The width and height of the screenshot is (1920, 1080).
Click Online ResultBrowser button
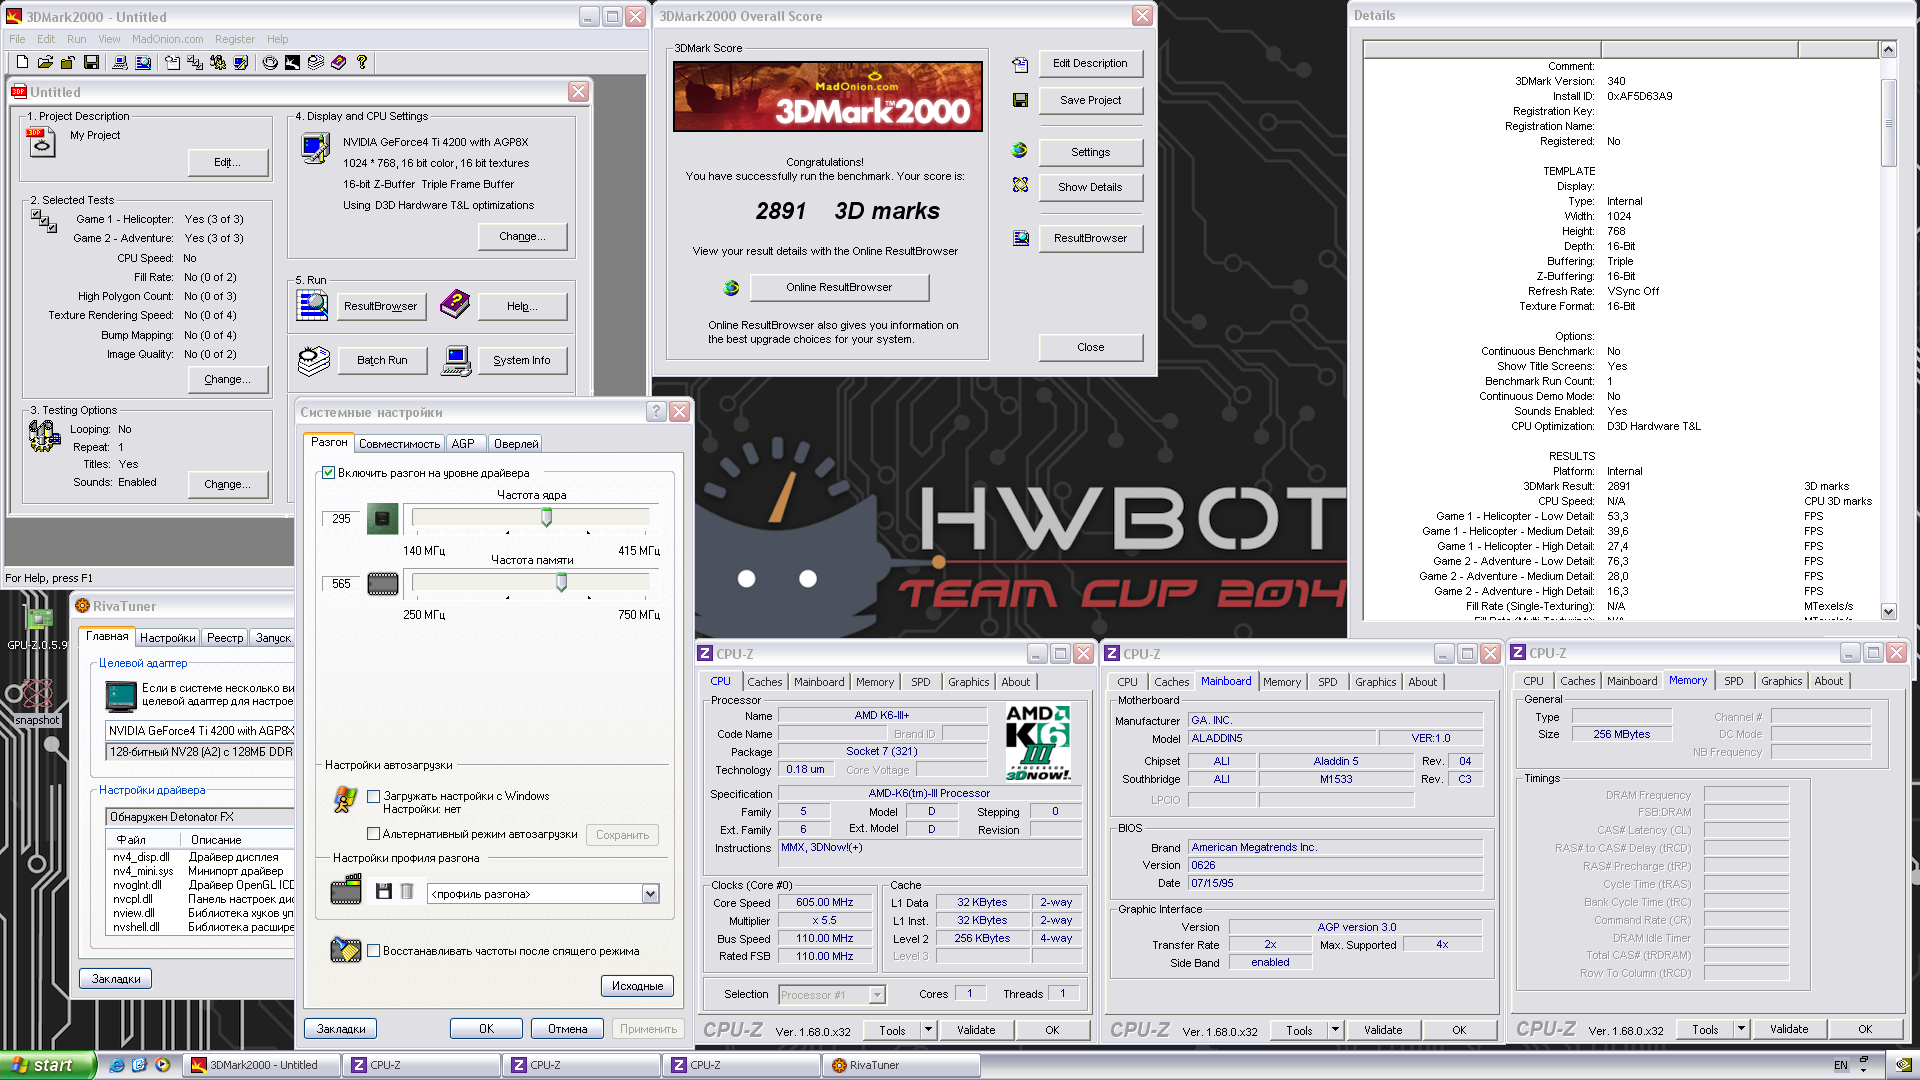[x=839, y=287]
